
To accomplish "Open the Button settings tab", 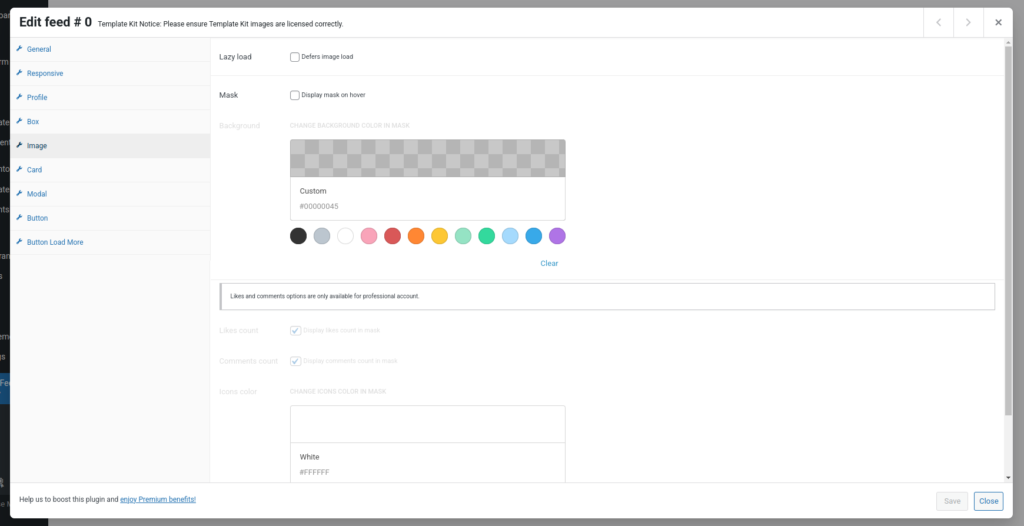I will pos(37,218).
